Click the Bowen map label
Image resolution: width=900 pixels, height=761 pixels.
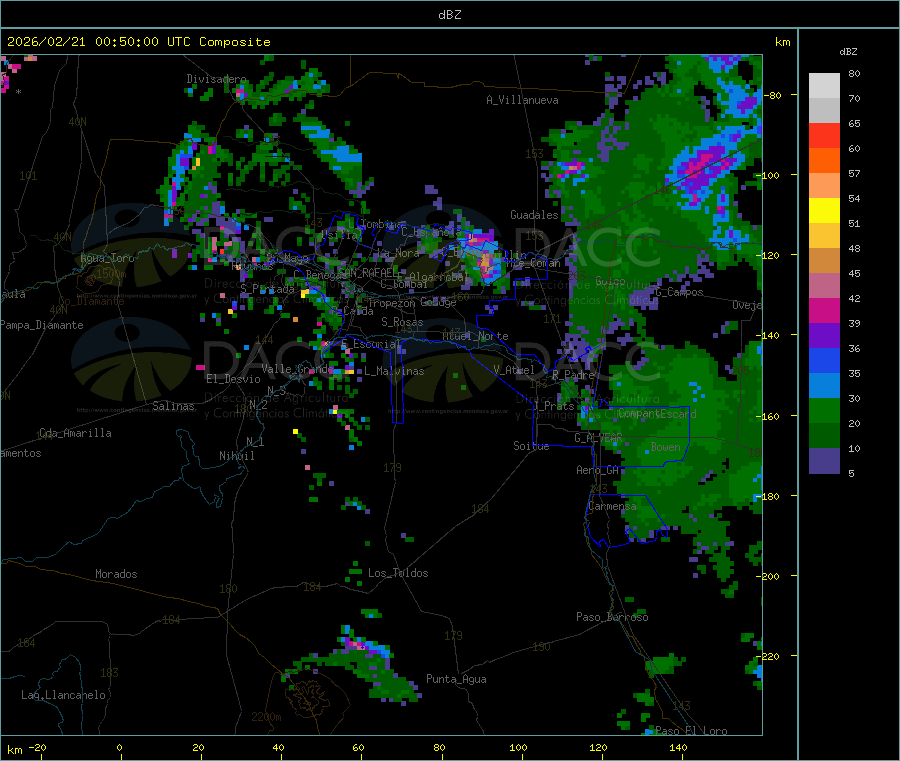tap(666, 446)
